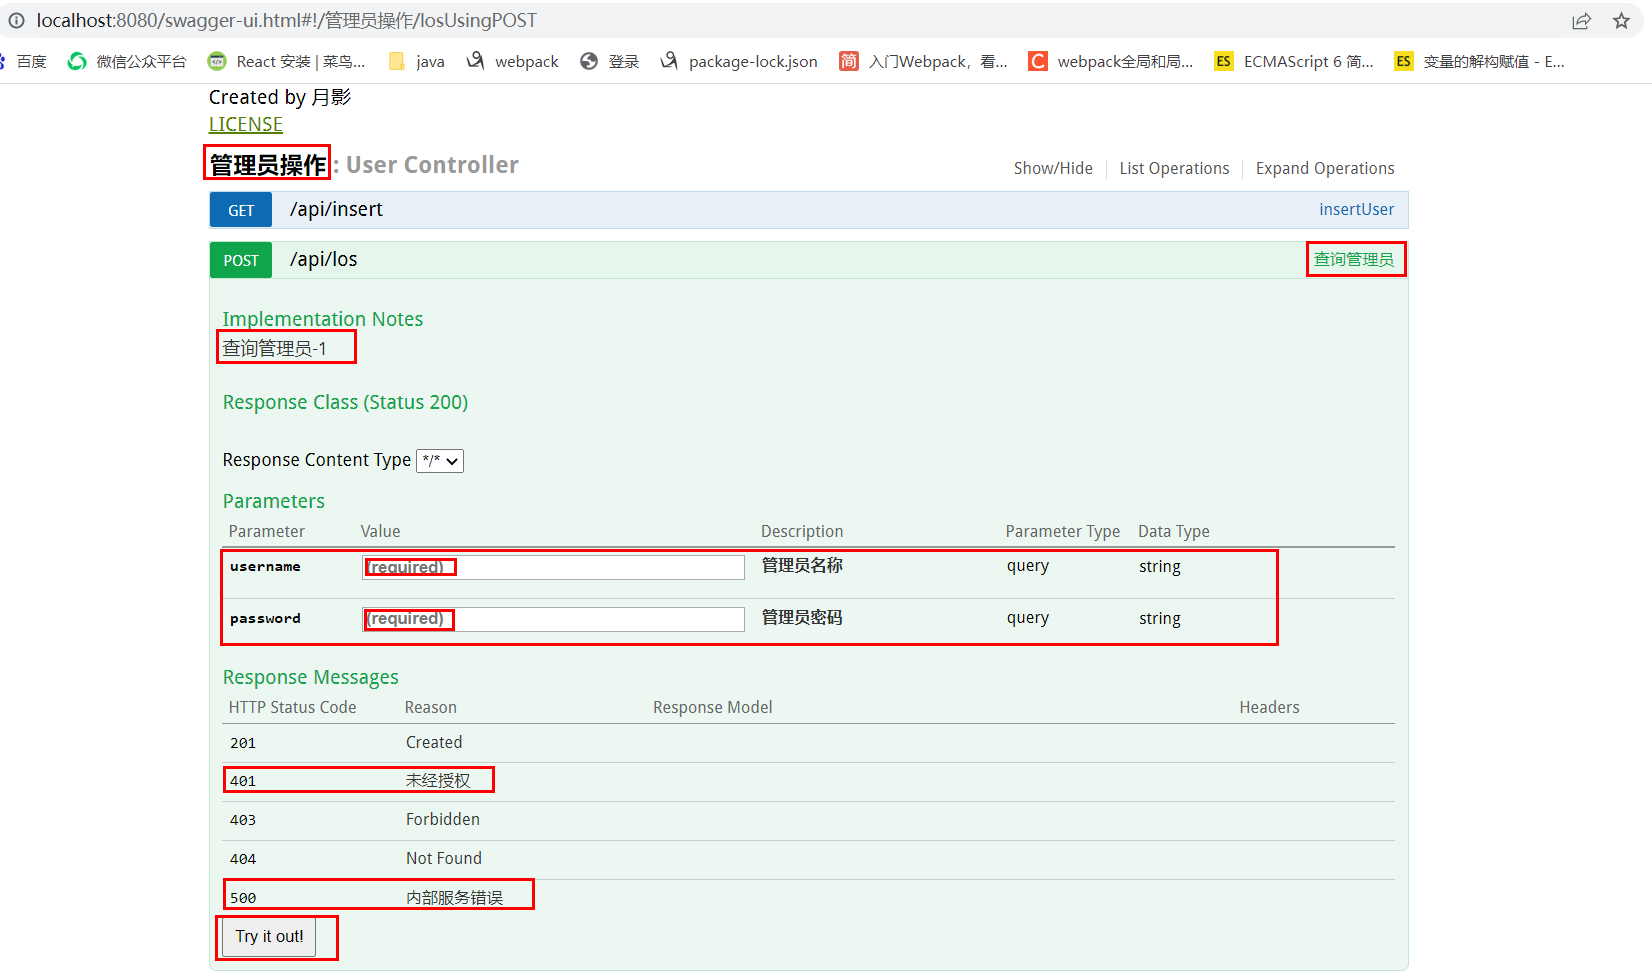Click the insertUser operation summary
Screen dimensions: 1652x977
[1356, 210]
